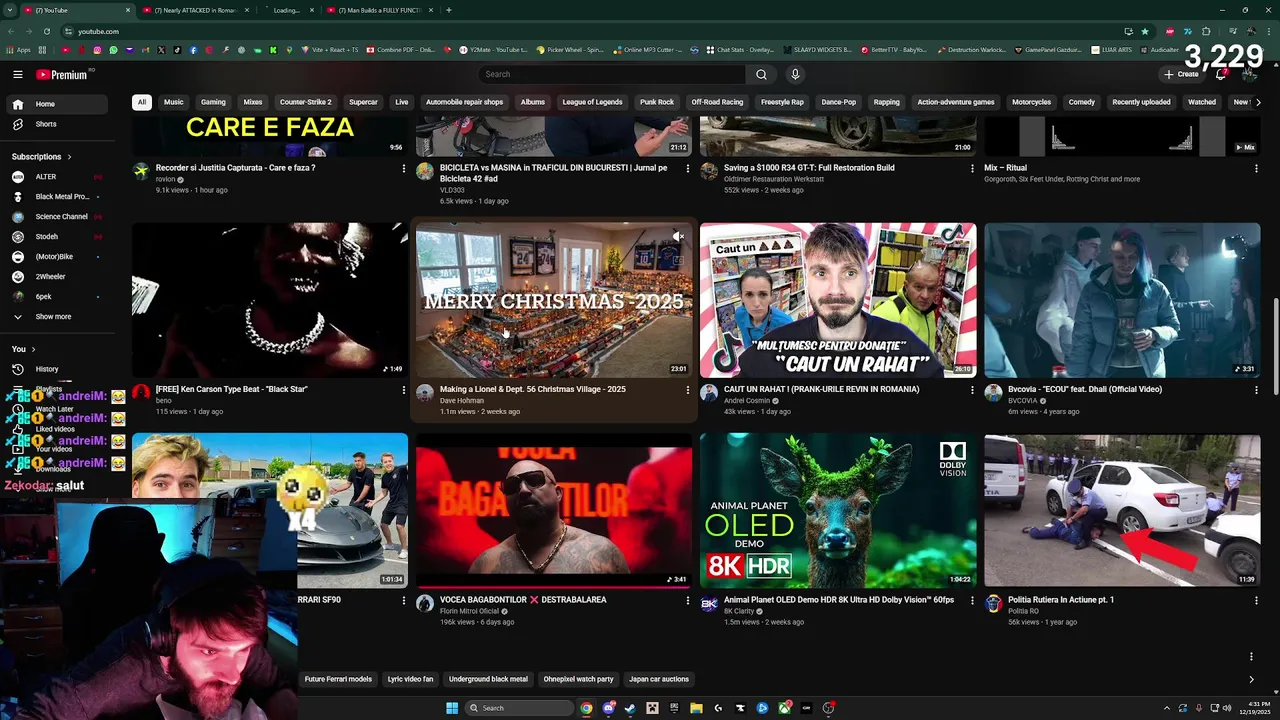This screenshot has width=1280, height=720.
Task: Open a new browser tab
Action: point(449,10)
